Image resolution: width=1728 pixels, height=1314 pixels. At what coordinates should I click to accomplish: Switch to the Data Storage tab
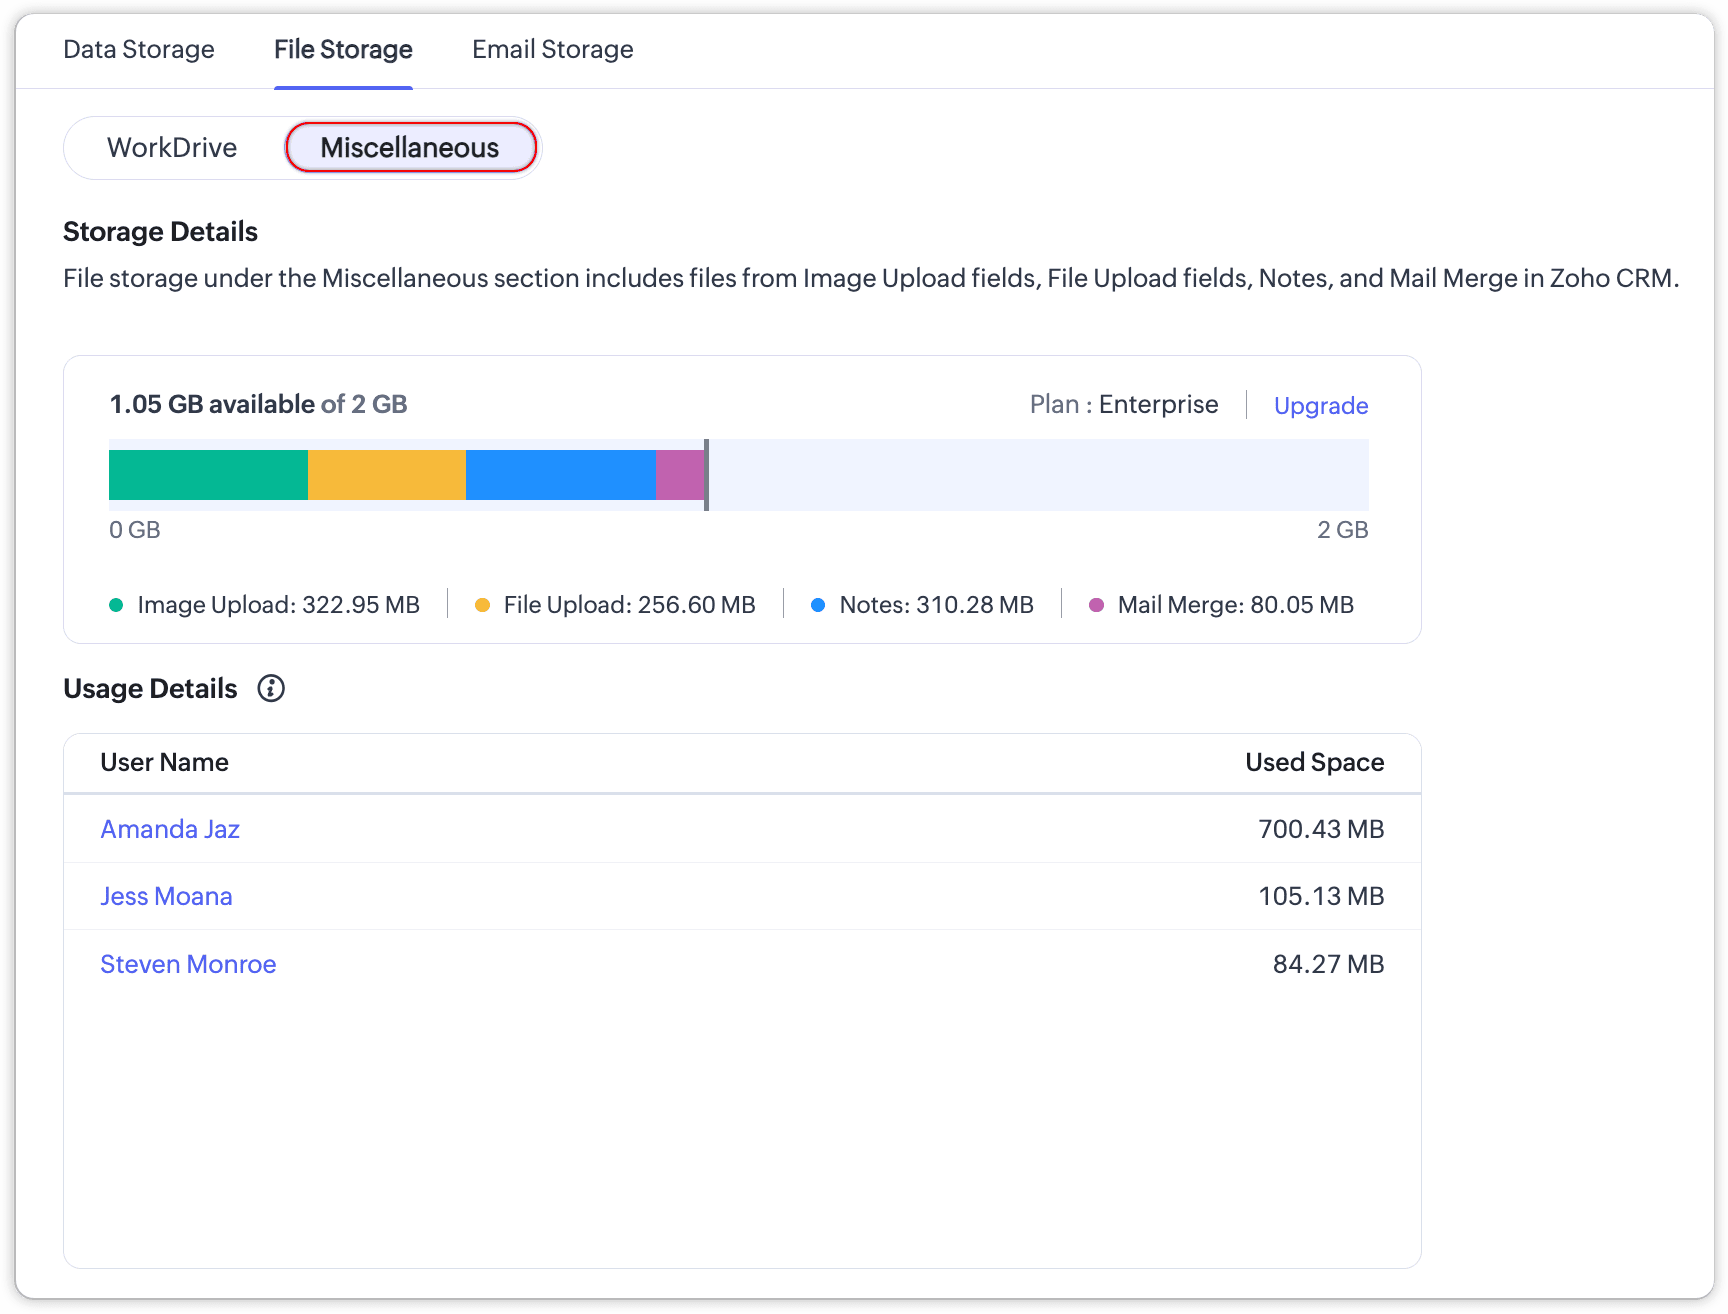[x=139, y=49]
